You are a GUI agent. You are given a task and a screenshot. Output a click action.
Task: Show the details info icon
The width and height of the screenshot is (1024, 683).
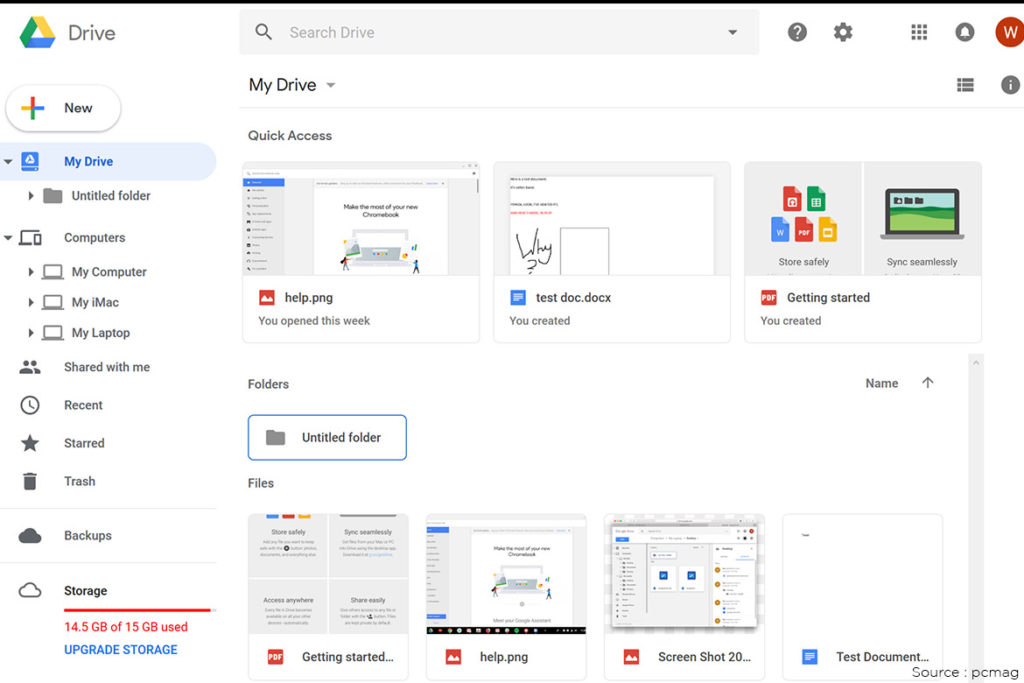click(x=1010, y=85)
